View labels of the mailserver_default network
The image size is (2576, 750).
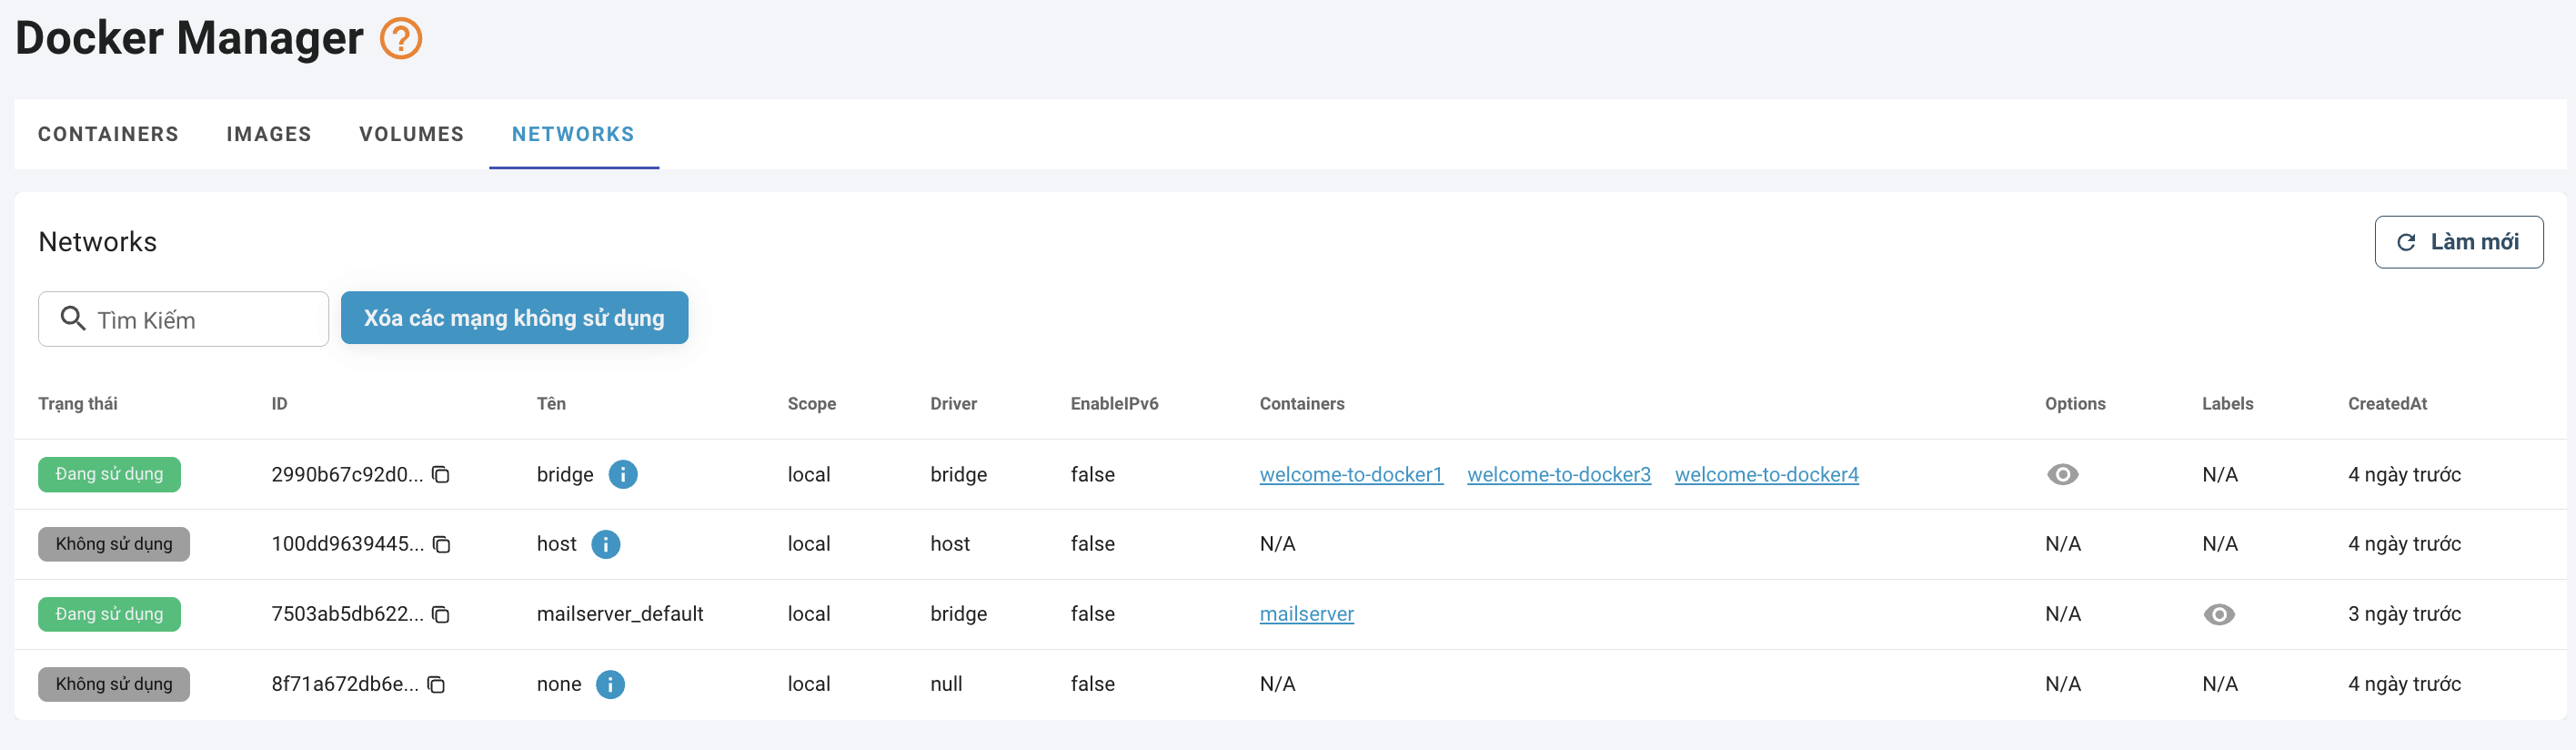click(x=2218, y=614)
